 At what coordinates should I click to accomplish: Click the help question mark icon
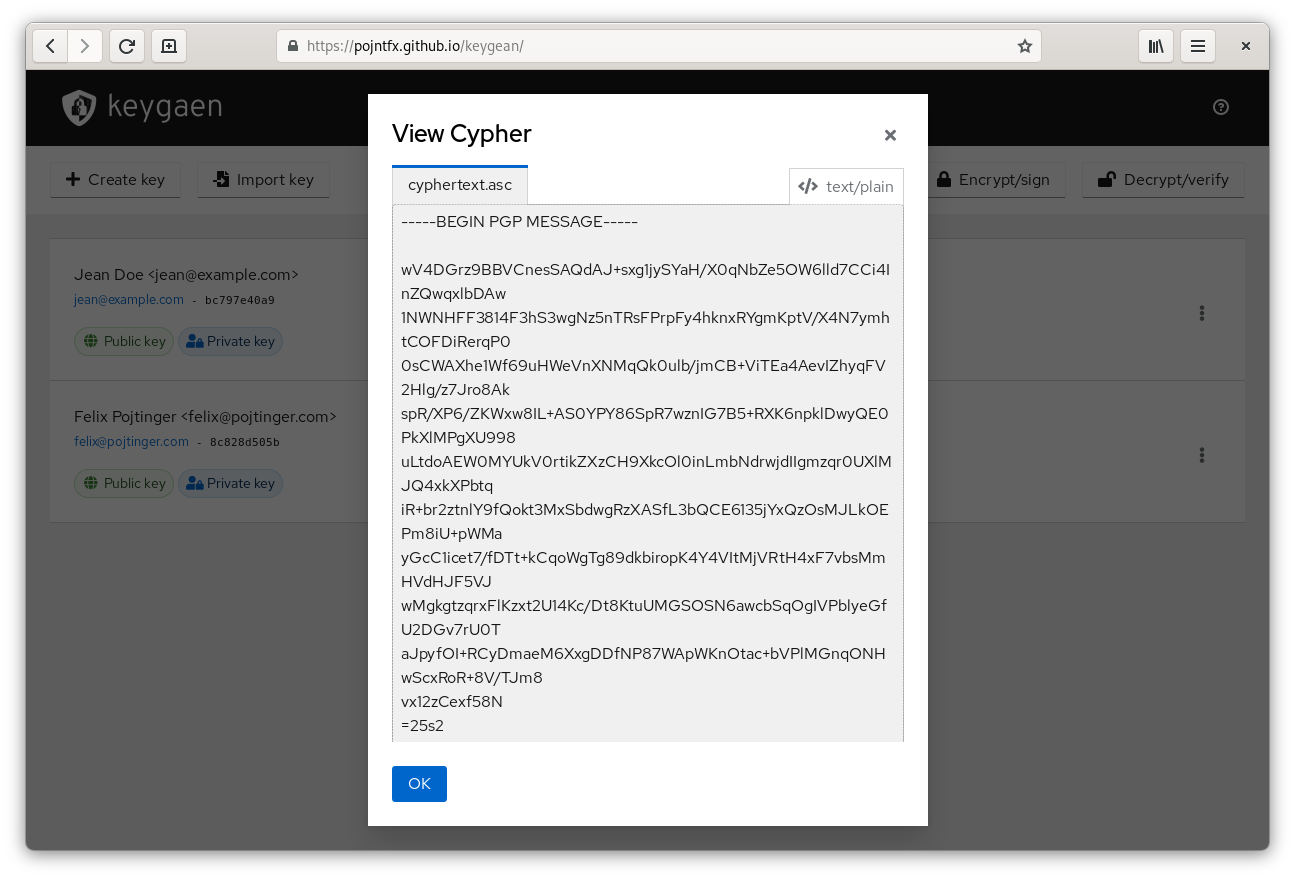tap(1220, 107)
